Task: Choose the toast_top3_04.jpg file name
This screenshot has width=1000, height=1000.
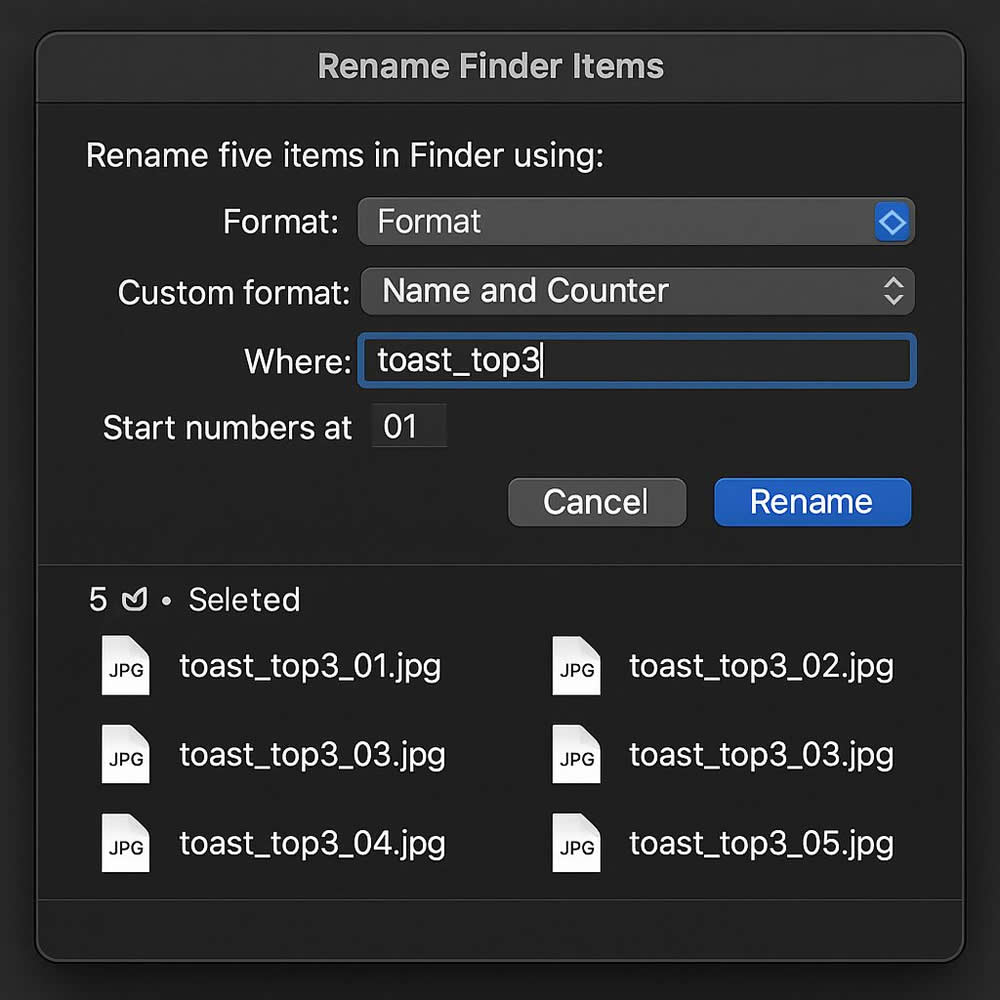Action: pyautogui.click(x=312, y=844)
